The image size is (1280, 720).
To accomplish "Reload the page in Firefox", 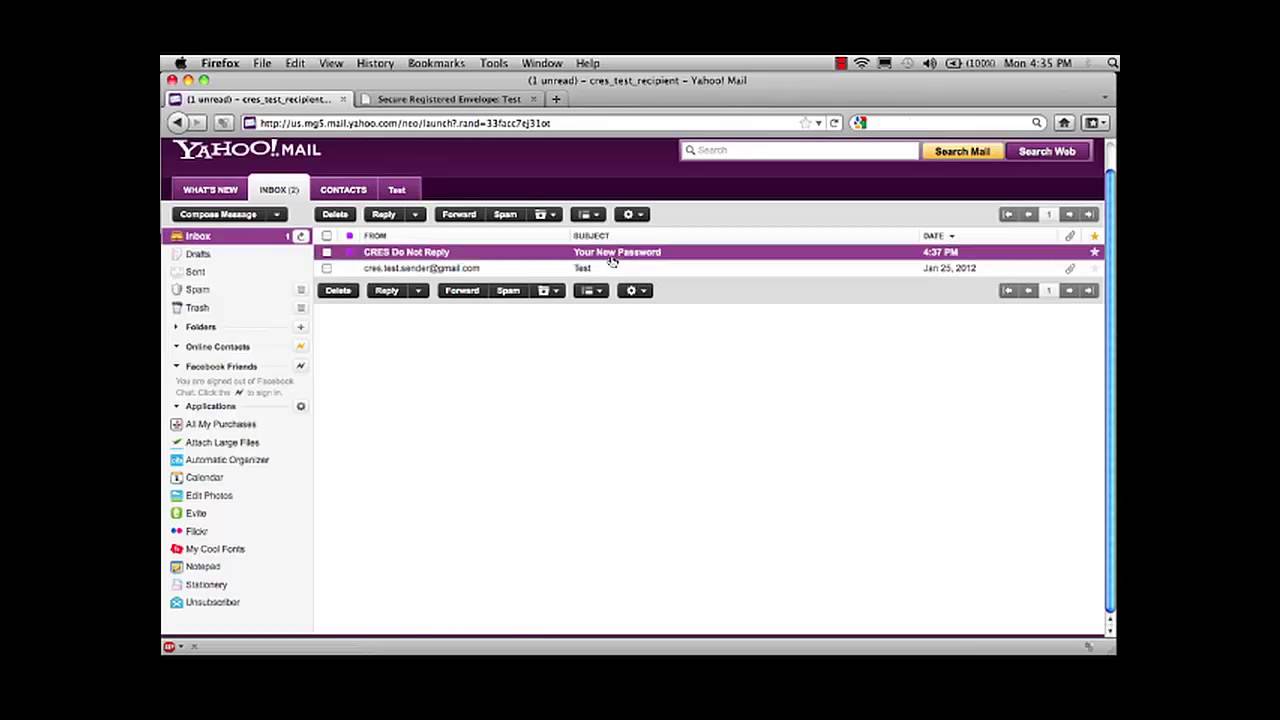I will click(834, 123).
